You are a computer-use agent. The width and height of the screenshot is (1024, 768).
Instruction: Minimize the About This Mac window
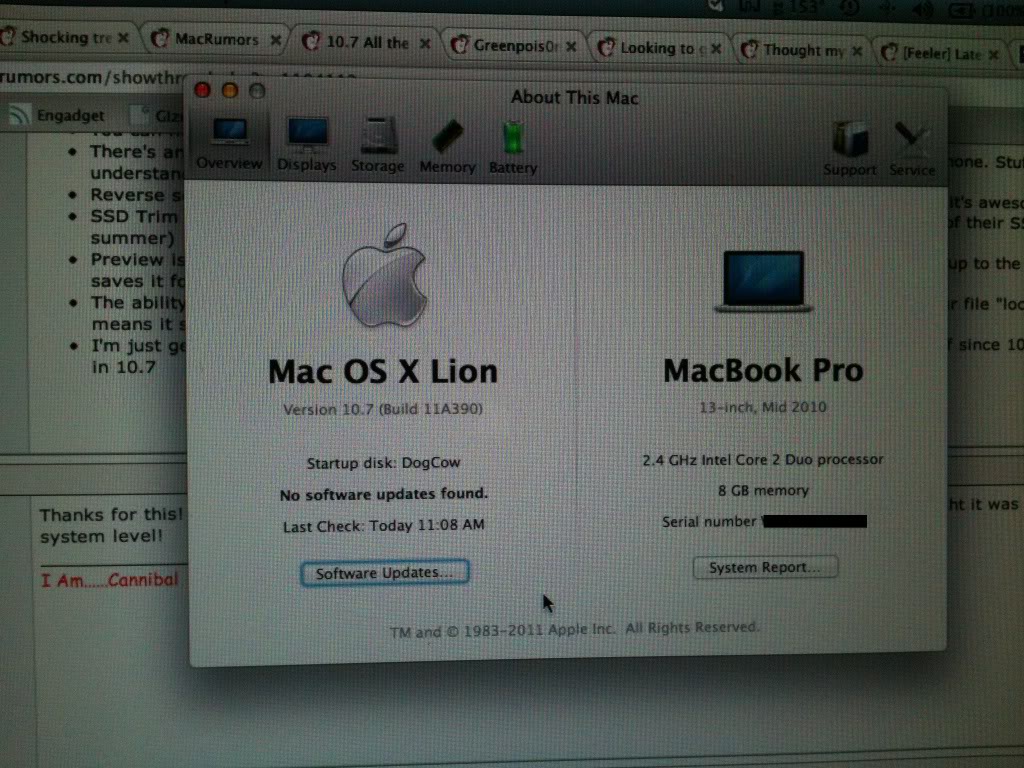point(230,91)
